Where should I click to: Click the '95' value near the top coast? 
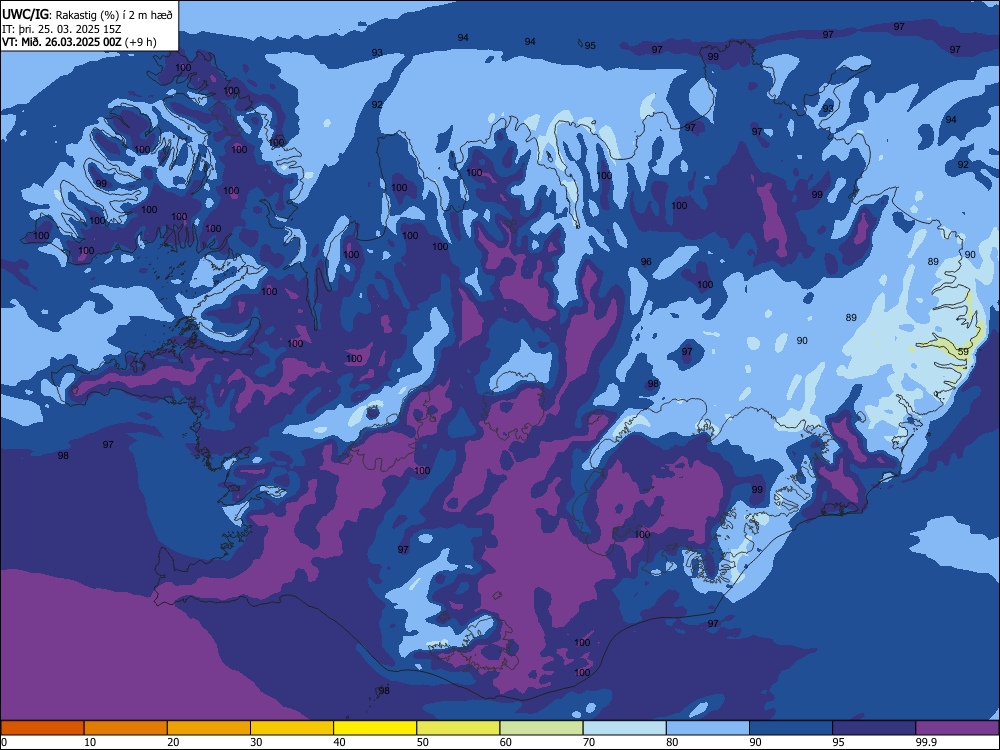(590, 45)
